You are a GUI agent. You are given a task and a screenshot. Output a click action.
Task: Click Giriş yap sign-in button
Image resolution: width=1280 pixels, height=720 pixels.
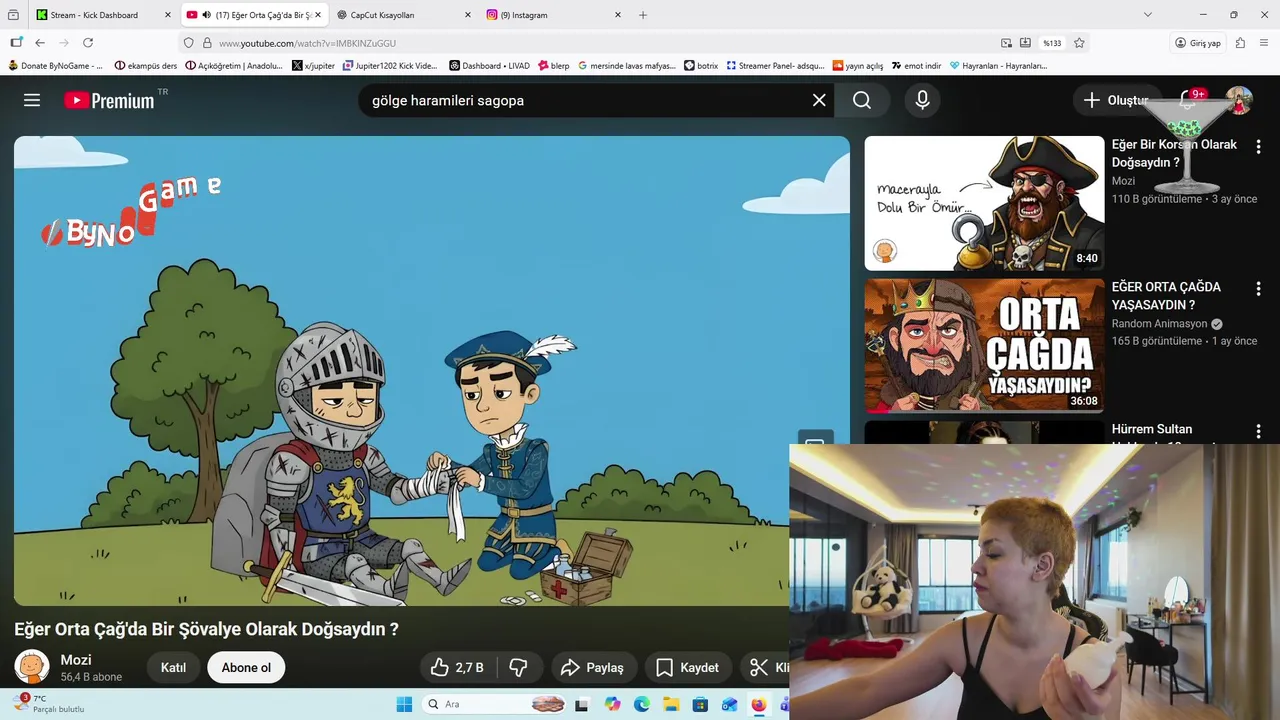[x=1198, y=43]
